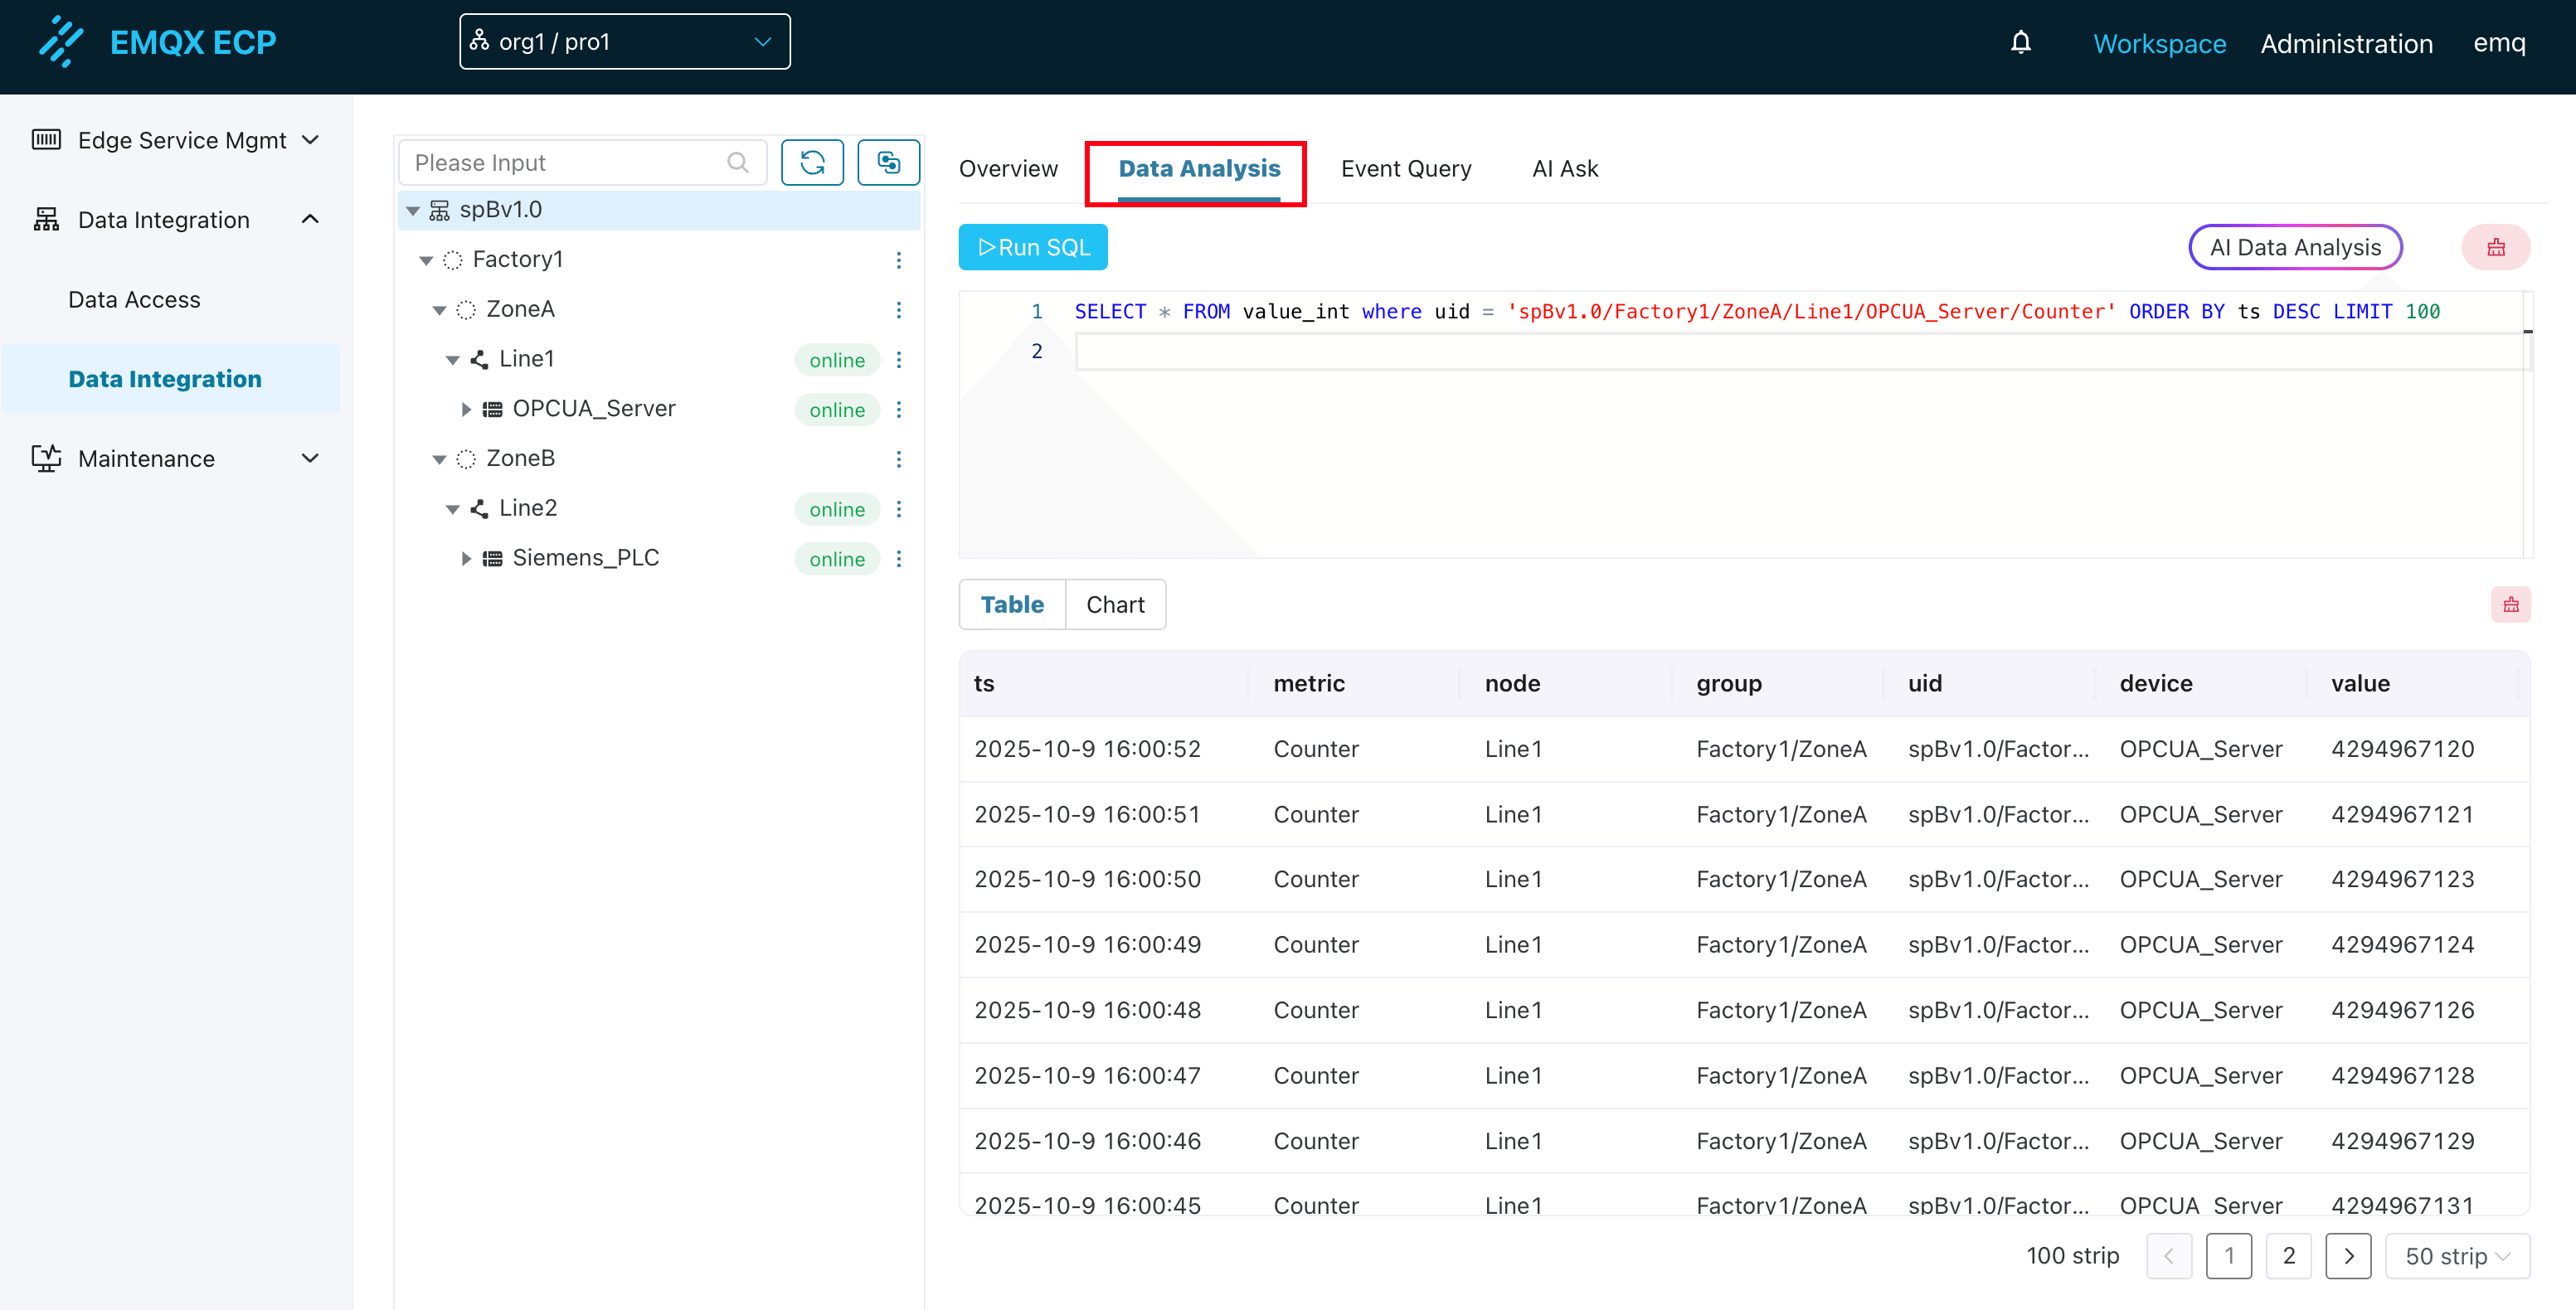The height and width of the screenshot is (1310, 2576).
Task: Open the three-dot menu next to Siemens_PLC
Action: point(899,558)
